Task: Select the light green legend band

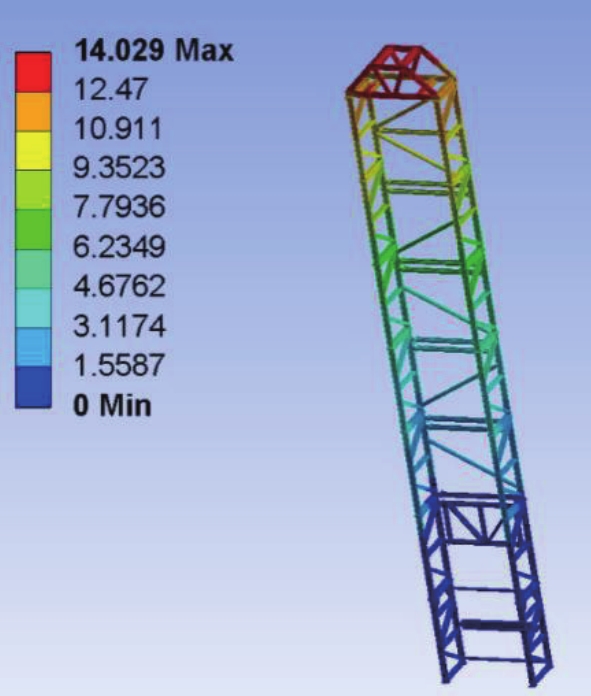Action: [33, 190]
